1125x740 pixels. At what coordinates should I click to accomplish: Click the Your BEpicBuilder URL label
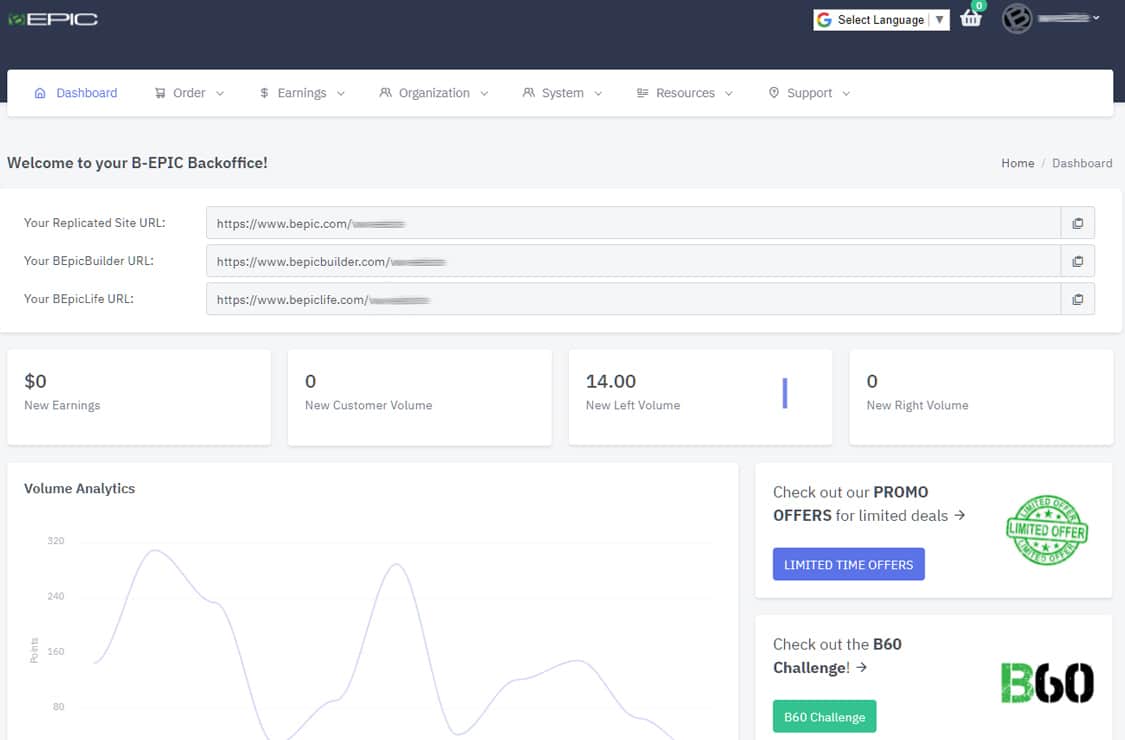(89, 261)
